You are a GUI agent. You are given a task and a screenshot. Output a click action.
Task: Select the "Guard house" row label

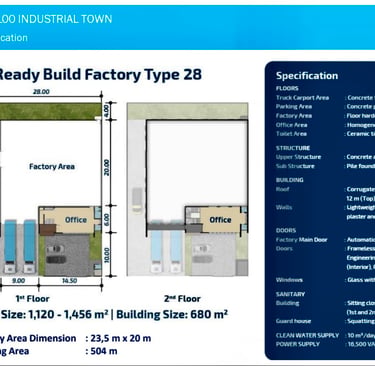(293, 321)
